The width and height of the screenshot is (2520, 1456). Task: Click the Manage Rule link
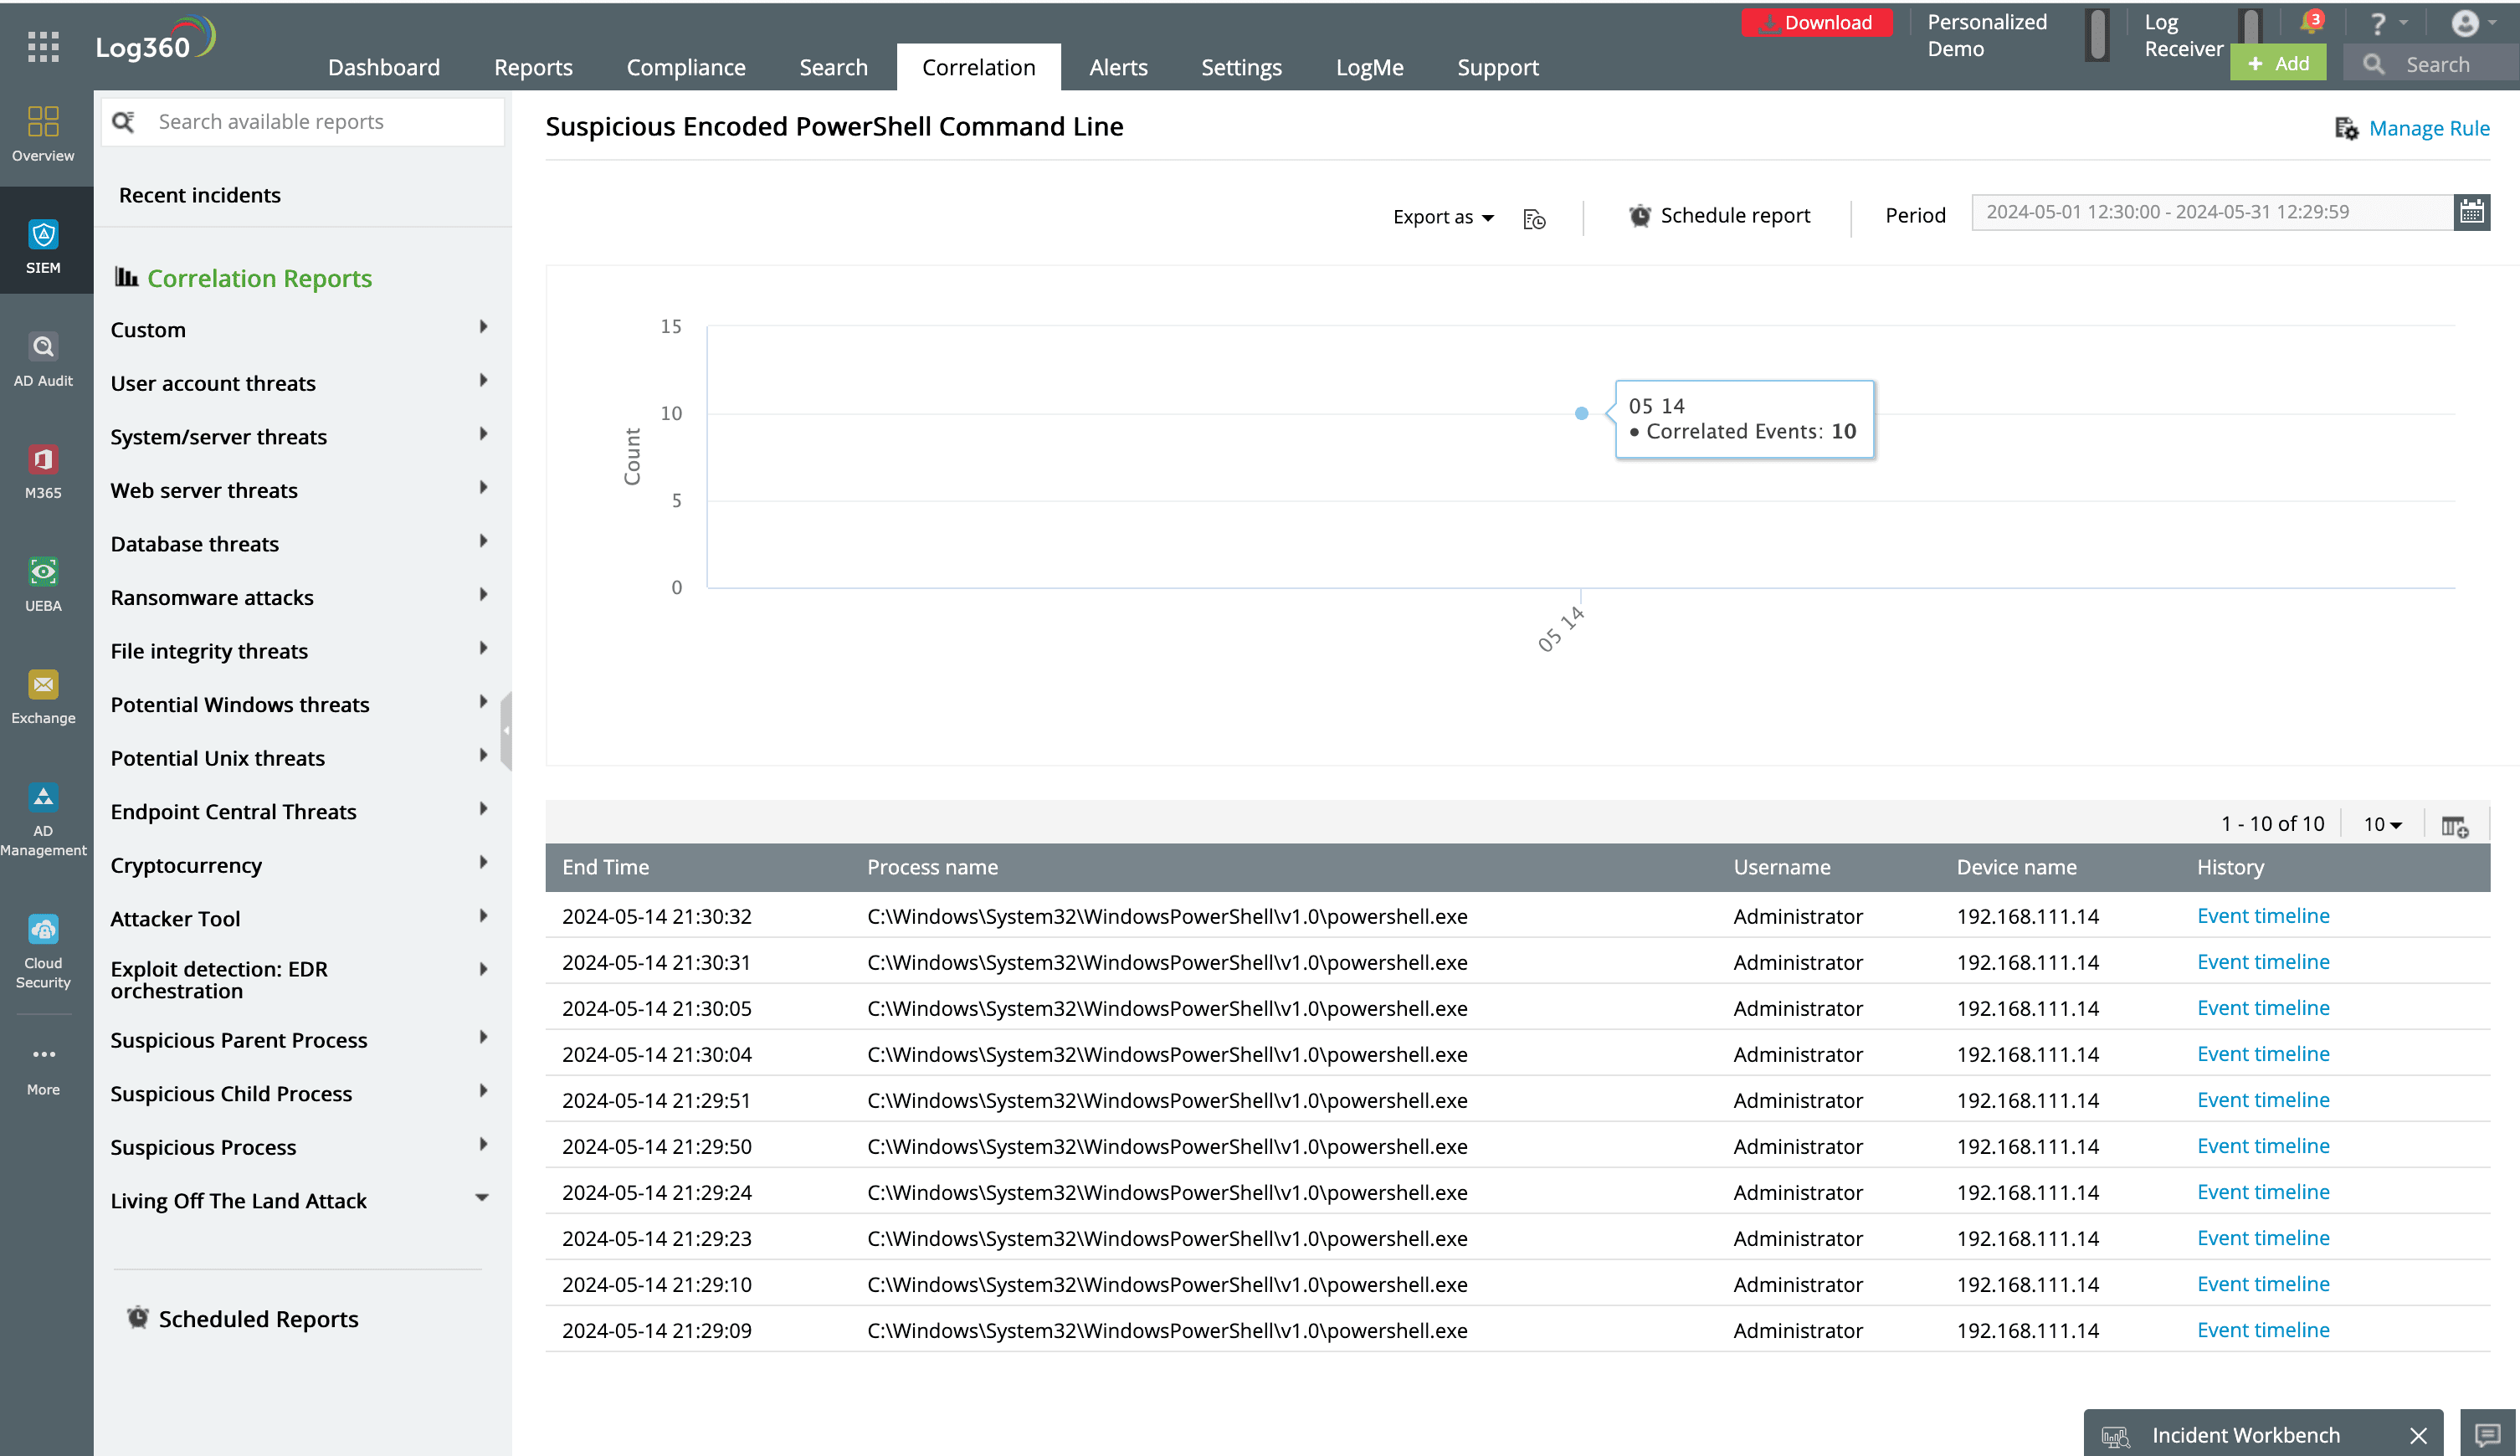tap(2428, 128)
